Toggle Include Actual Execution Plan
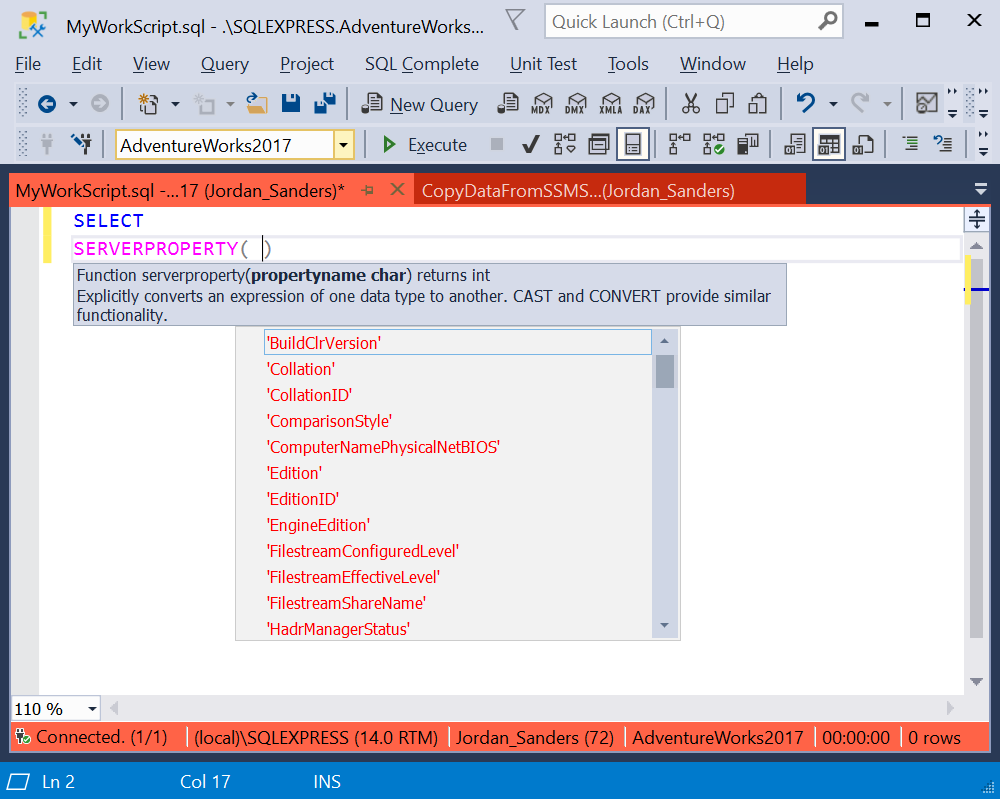This screenshot has height=799, width=1000. [680, 145]
